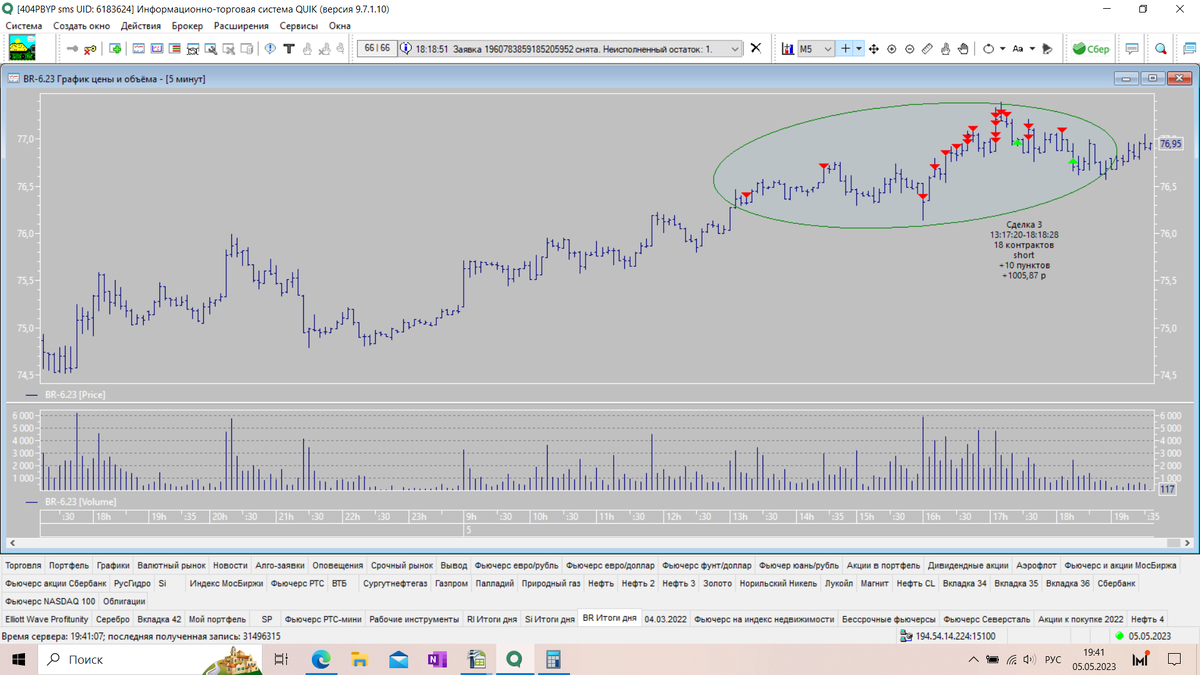Viewport: 1200px width, 675px height.
Task: Open OneNote from the taskbar
Action: [437, 659]
